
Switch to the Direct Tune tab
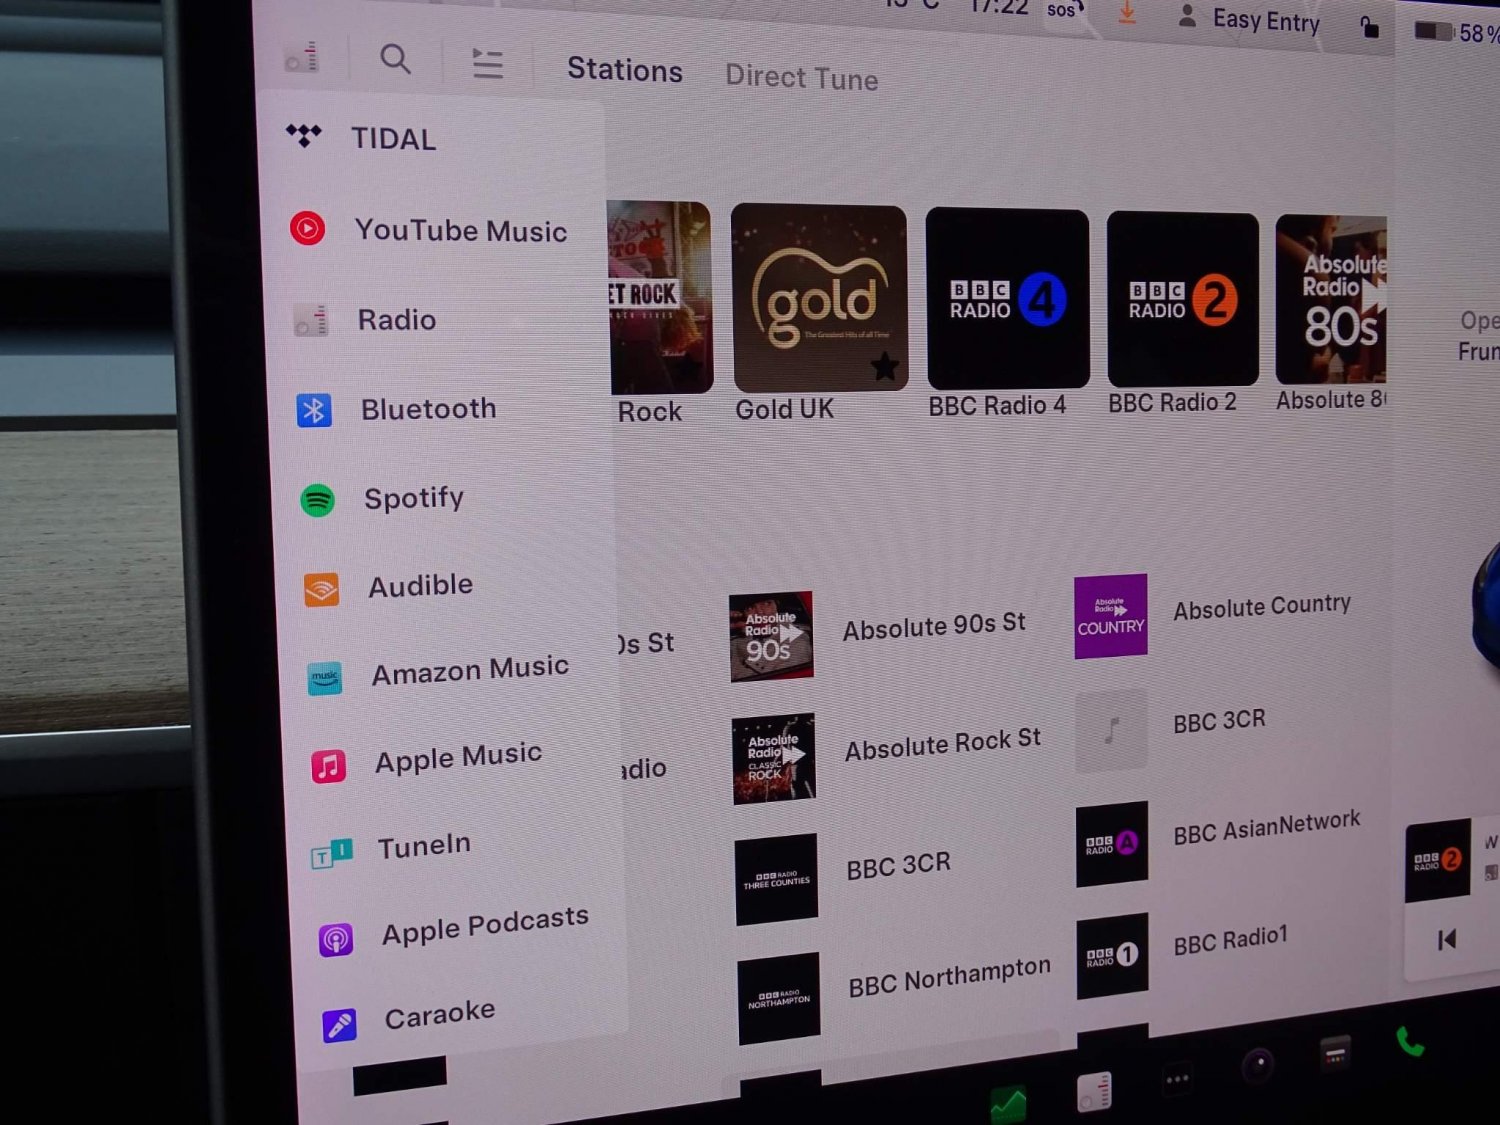pyautogui.click(x=802, y=77)
